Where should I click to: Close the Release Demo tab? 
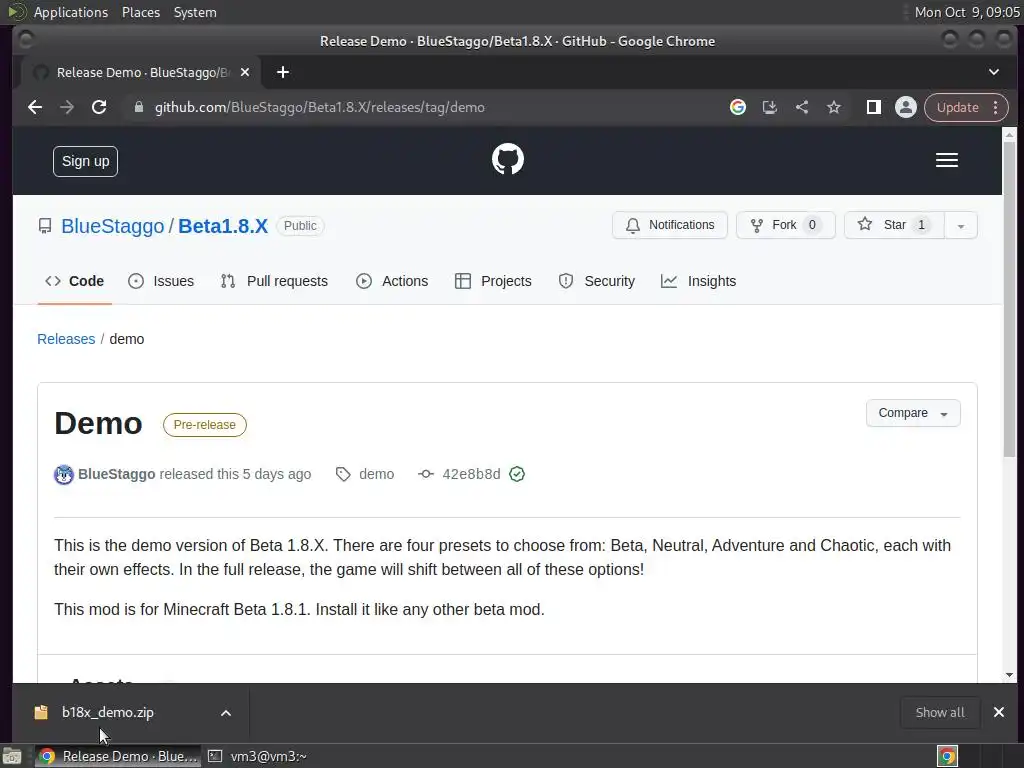245,72
